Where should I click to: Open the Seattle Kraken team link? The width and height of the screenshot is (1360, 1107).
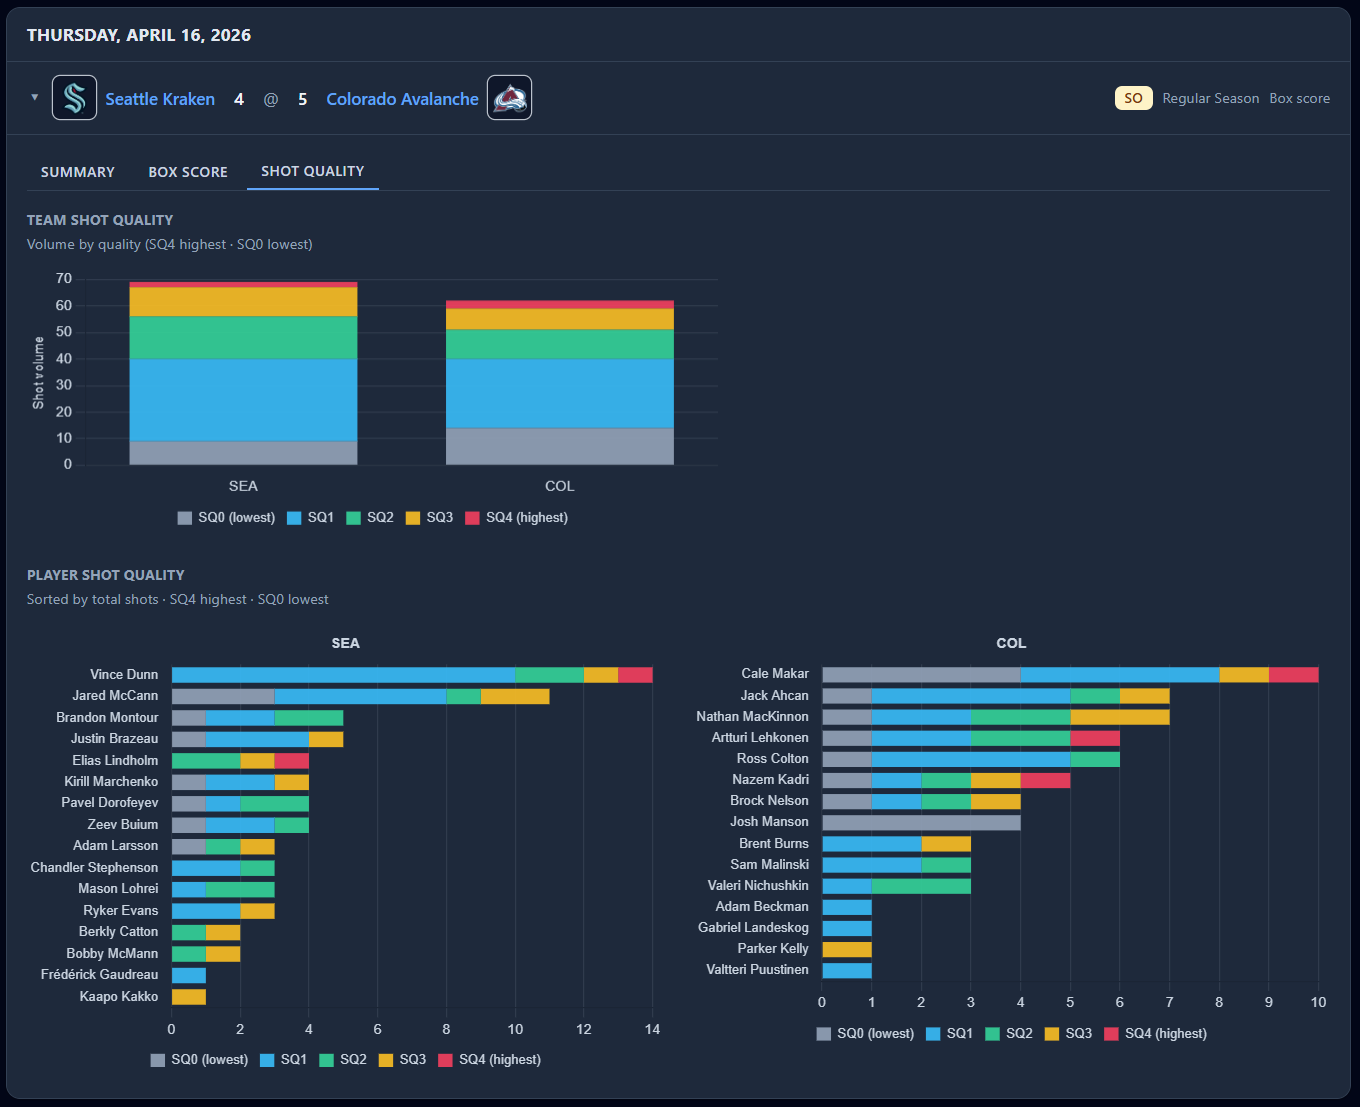tap(160, 99)
